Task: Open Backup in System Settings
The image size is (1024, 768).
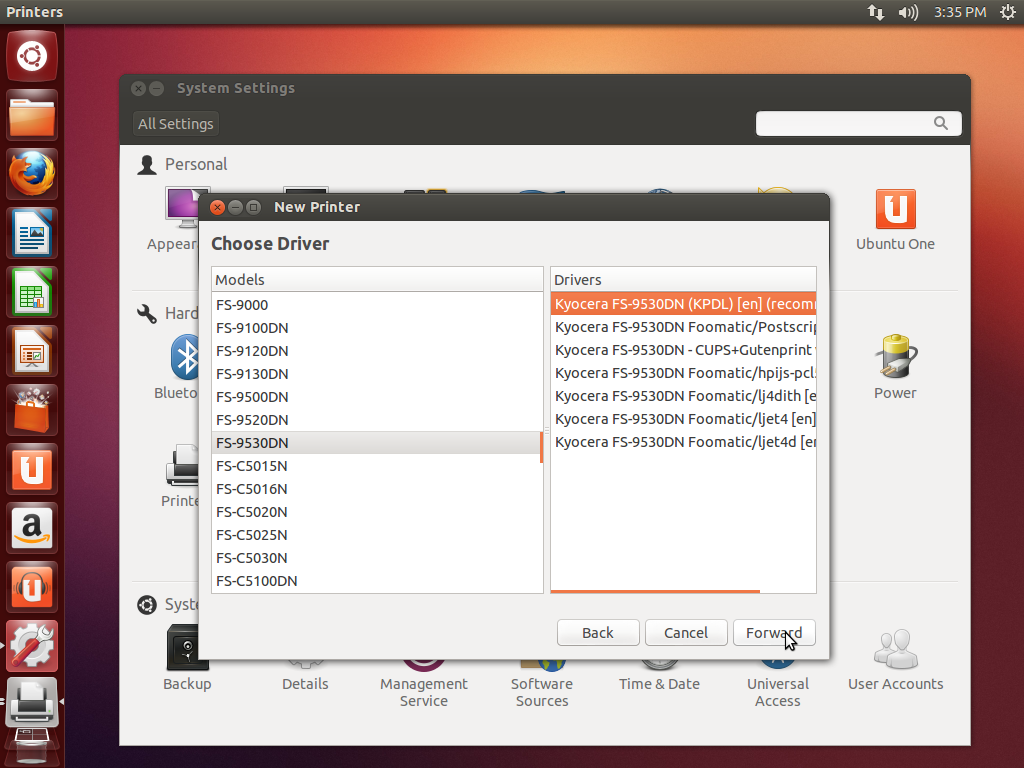Action: click(x=187, y=658)
